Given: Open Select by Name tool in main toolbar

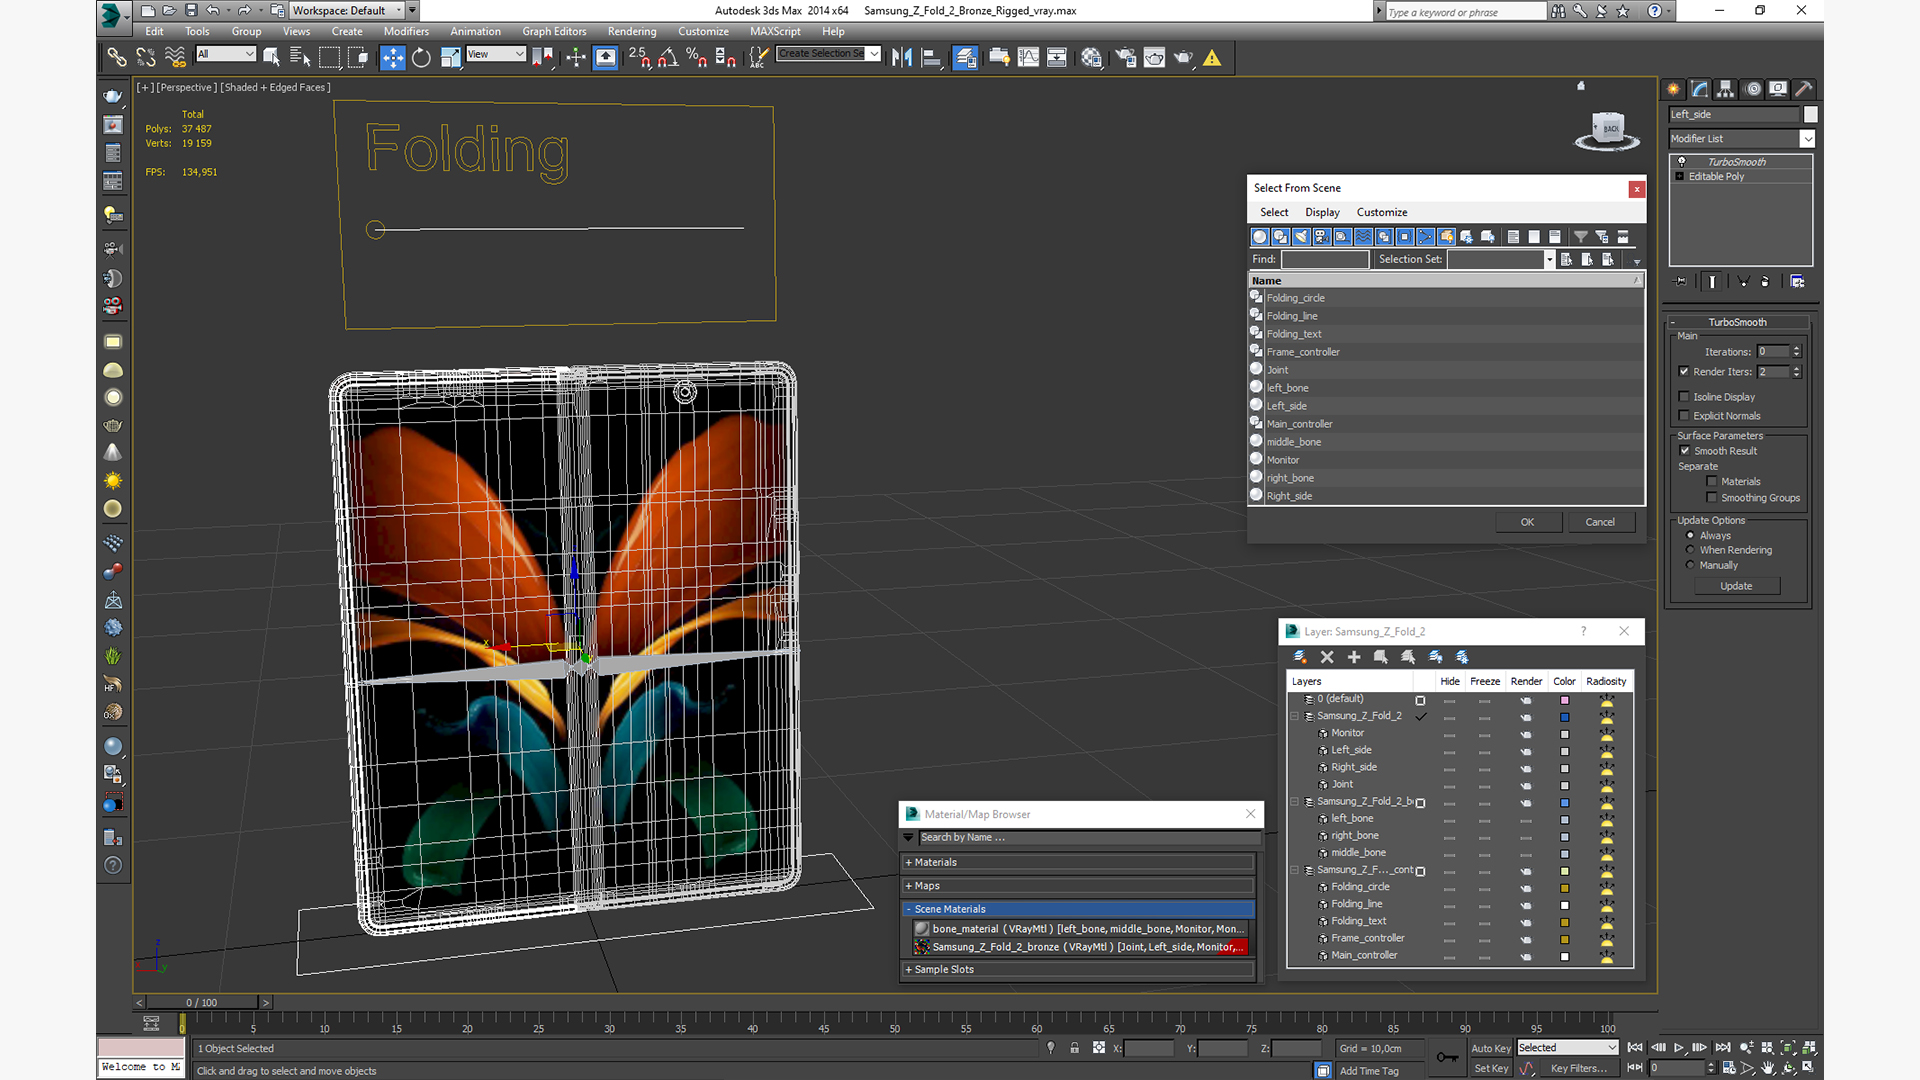Looking at the screenshot, I should pyautogui.click(x=300, y=58).
